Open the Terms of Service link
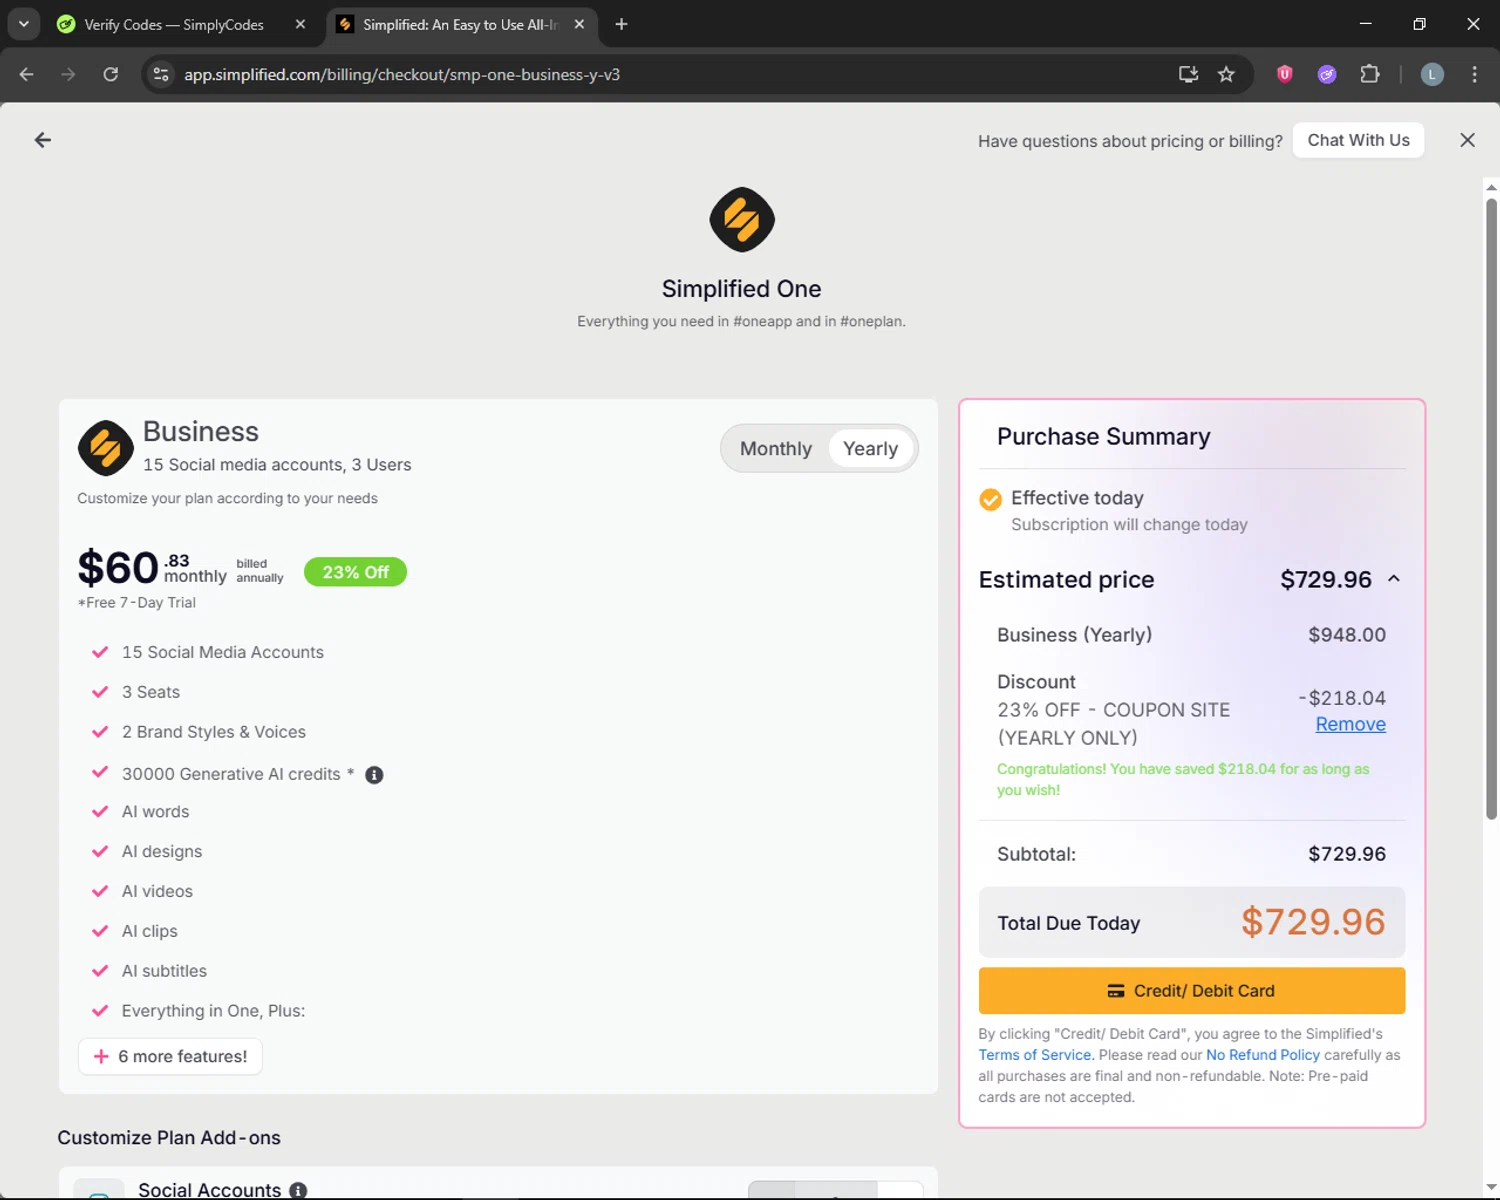The height and width of the screenshot is (1200, 1500). pos(1034,1055)
